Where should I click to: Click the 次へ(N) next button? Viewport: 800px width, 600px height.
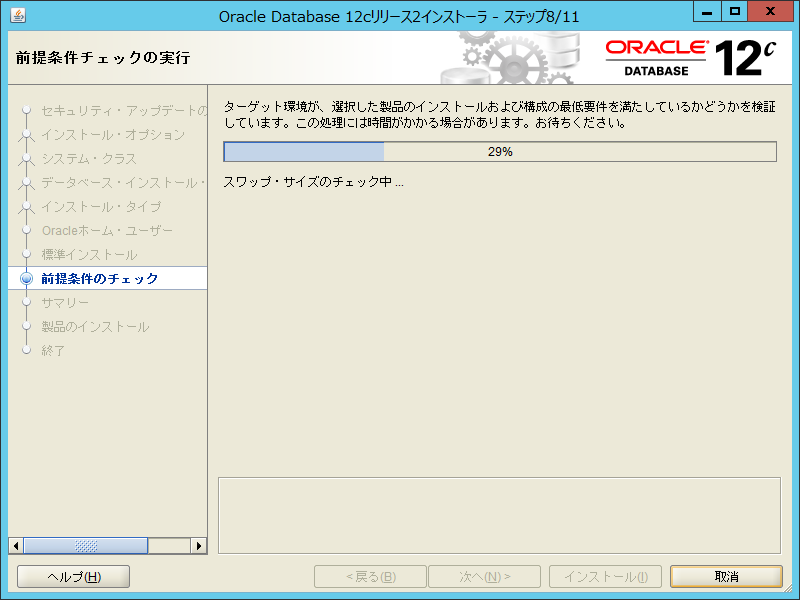(x=485, y=577)
